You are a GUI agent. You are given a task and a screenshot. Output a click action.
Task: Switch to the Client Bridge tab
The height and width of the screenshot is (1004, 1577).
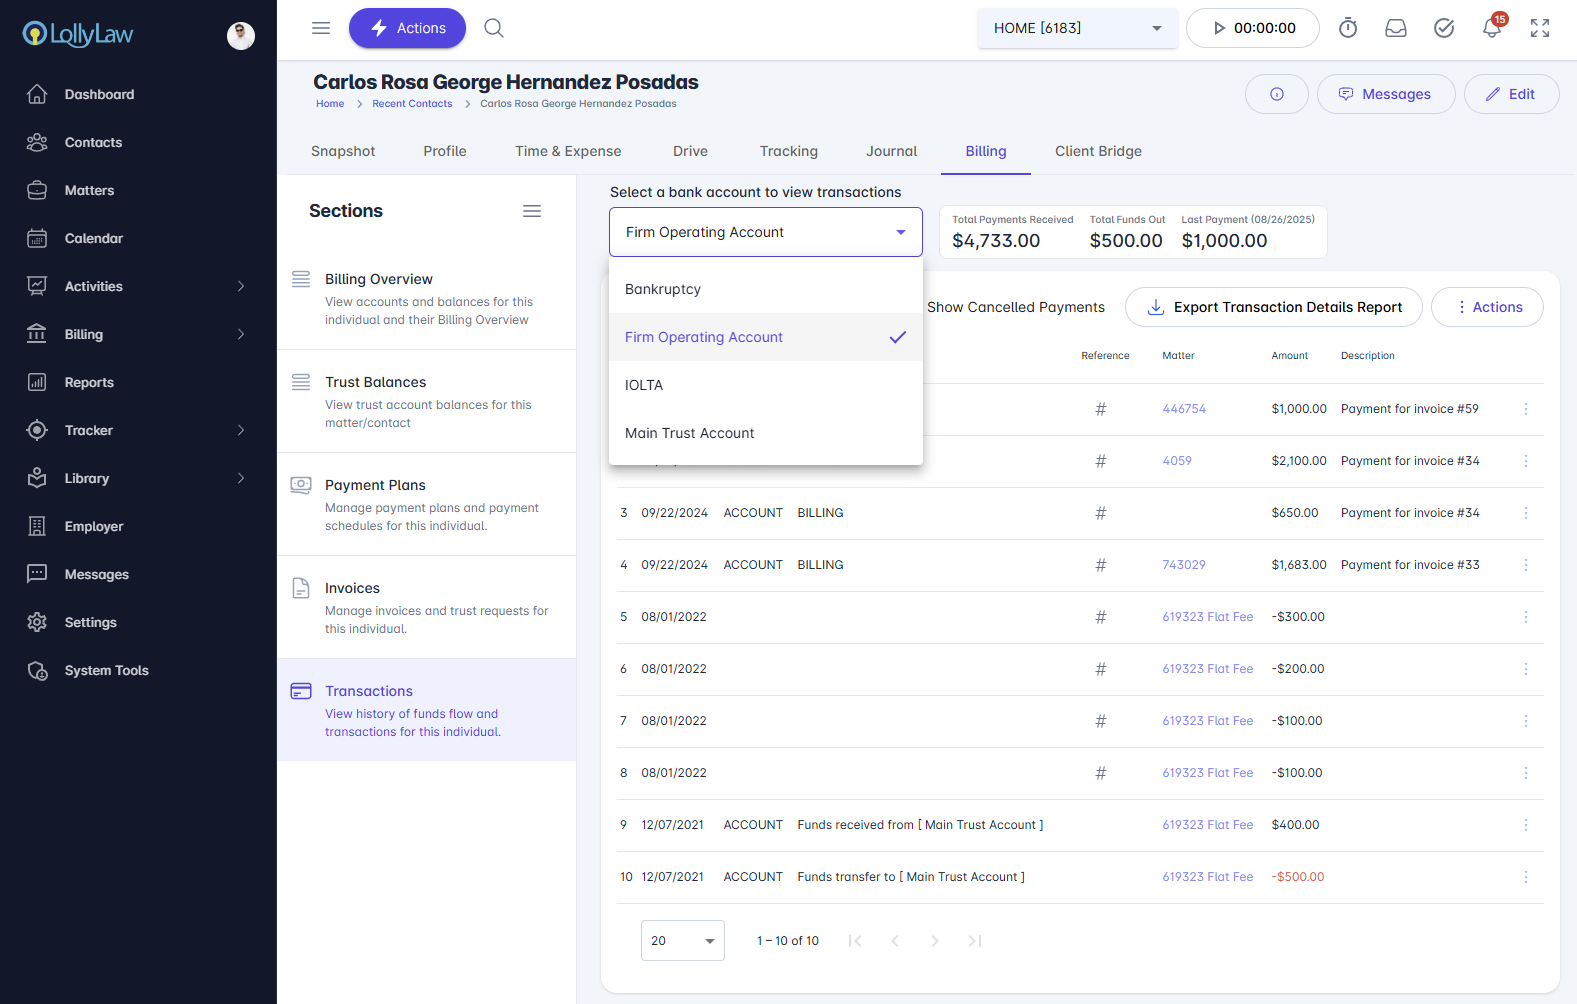(1098, 151)
